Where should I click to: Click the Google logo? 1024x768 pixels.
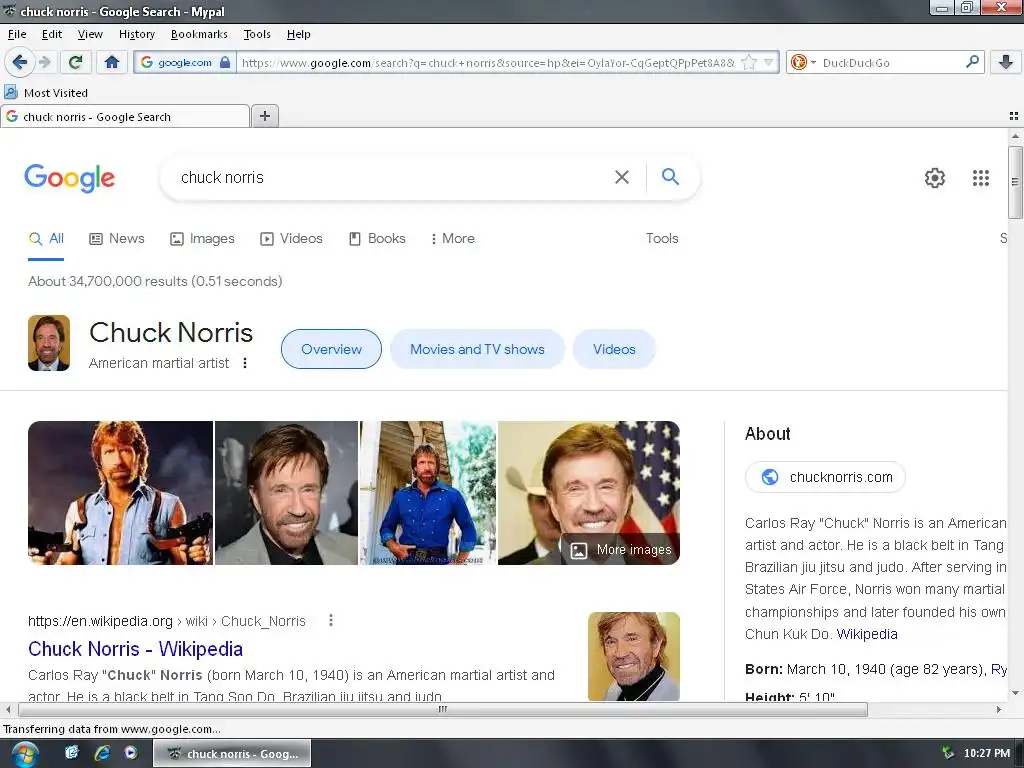click(70, 178)
